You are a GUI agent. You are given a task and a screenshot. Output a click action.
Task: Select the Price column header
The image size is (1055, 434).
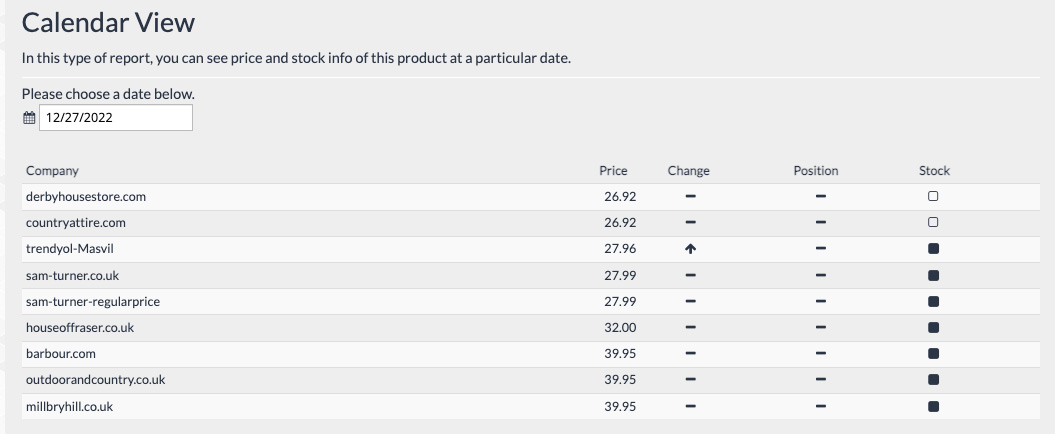613,171
